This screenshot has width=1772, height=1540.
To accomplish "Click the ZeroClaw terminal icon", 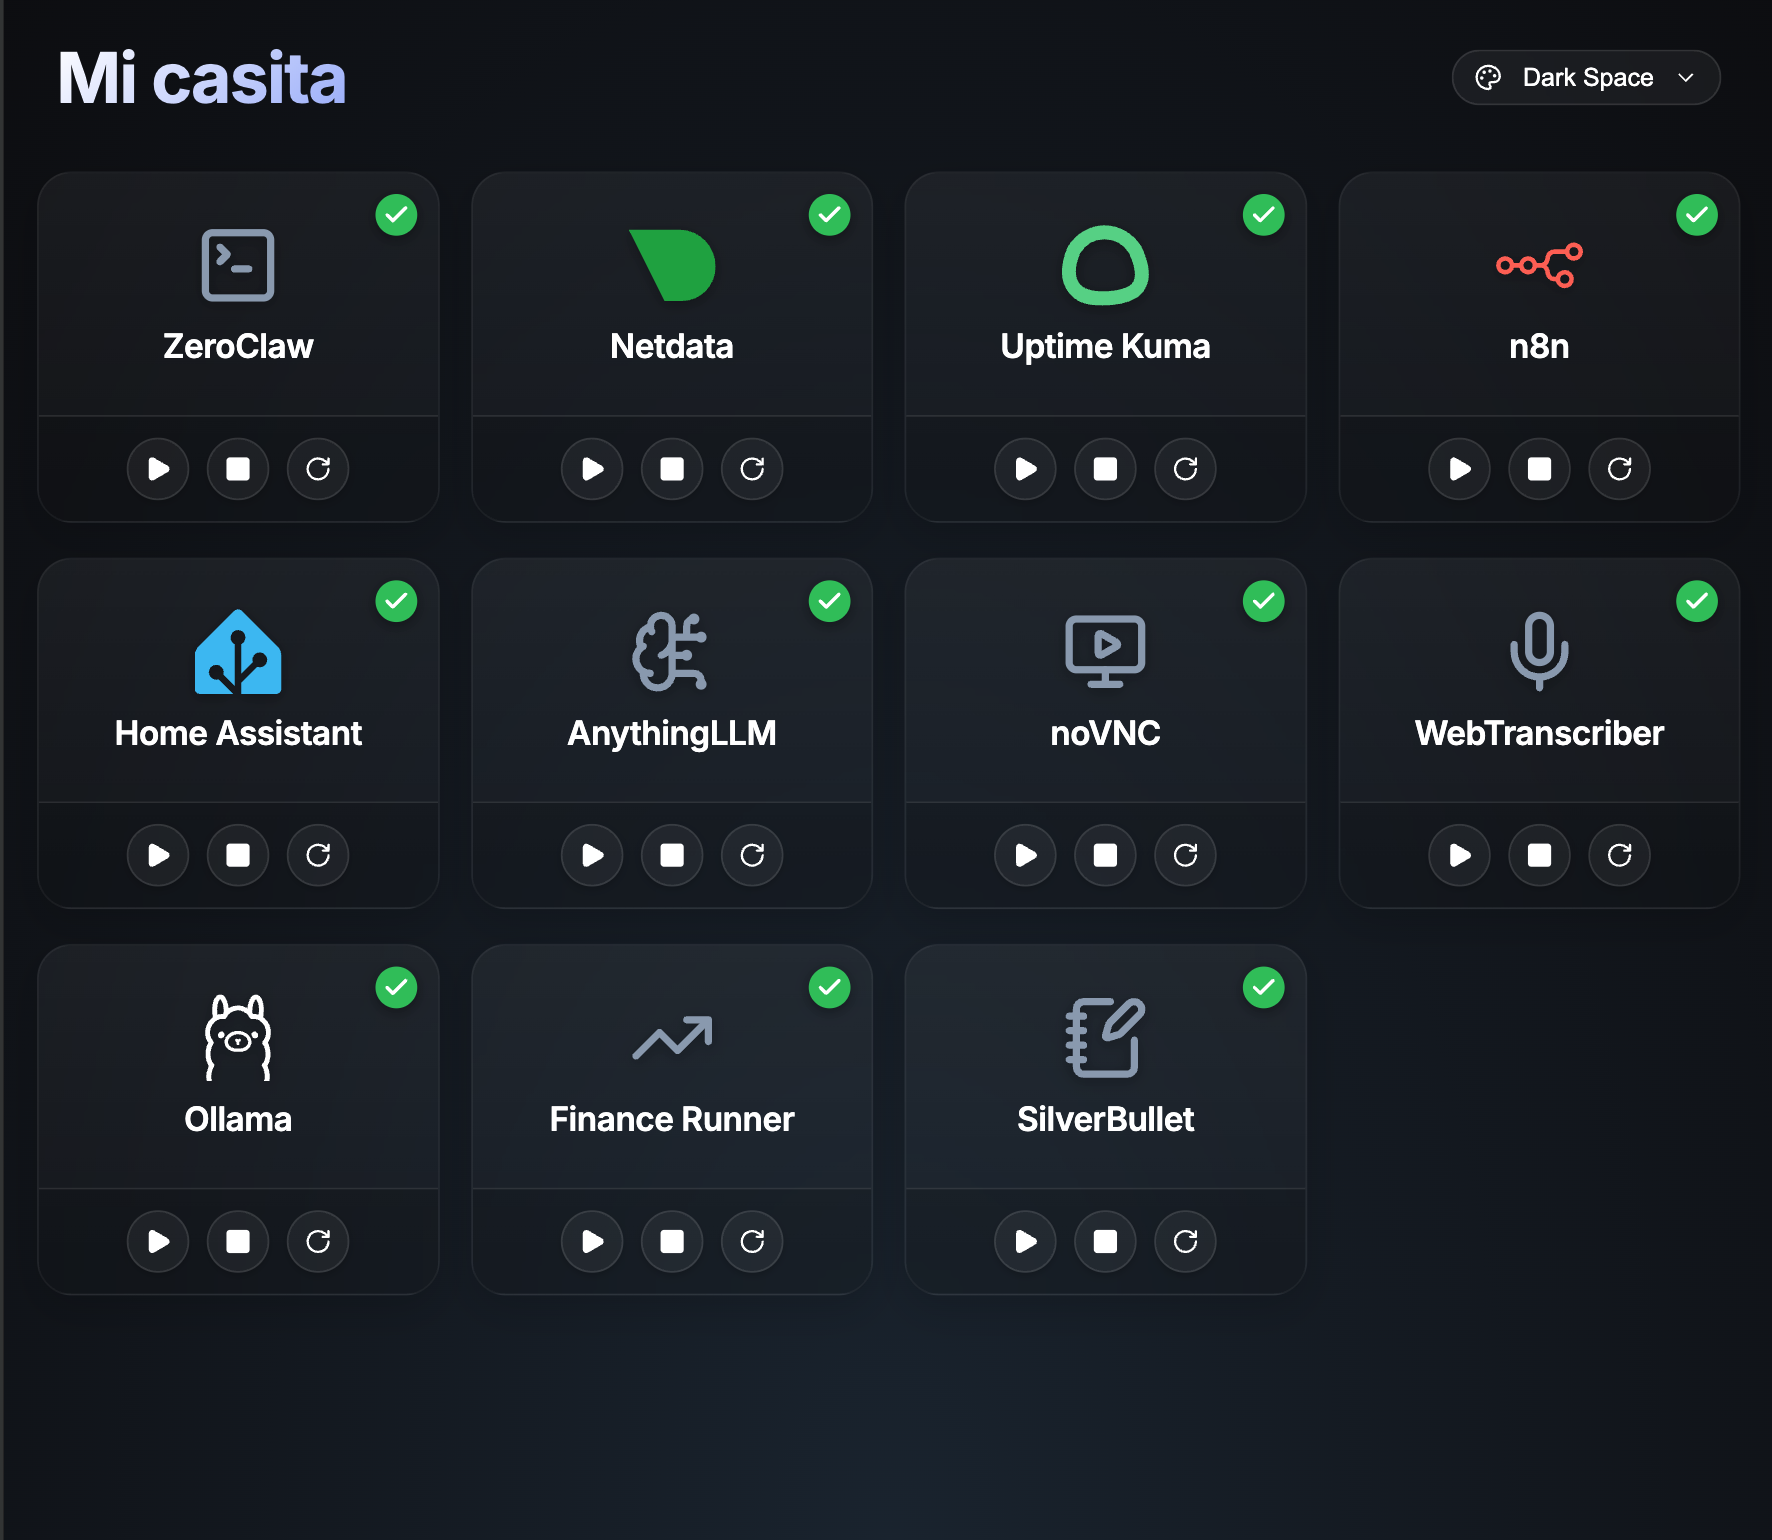I will pyautogui.click(x=237, y=264).
